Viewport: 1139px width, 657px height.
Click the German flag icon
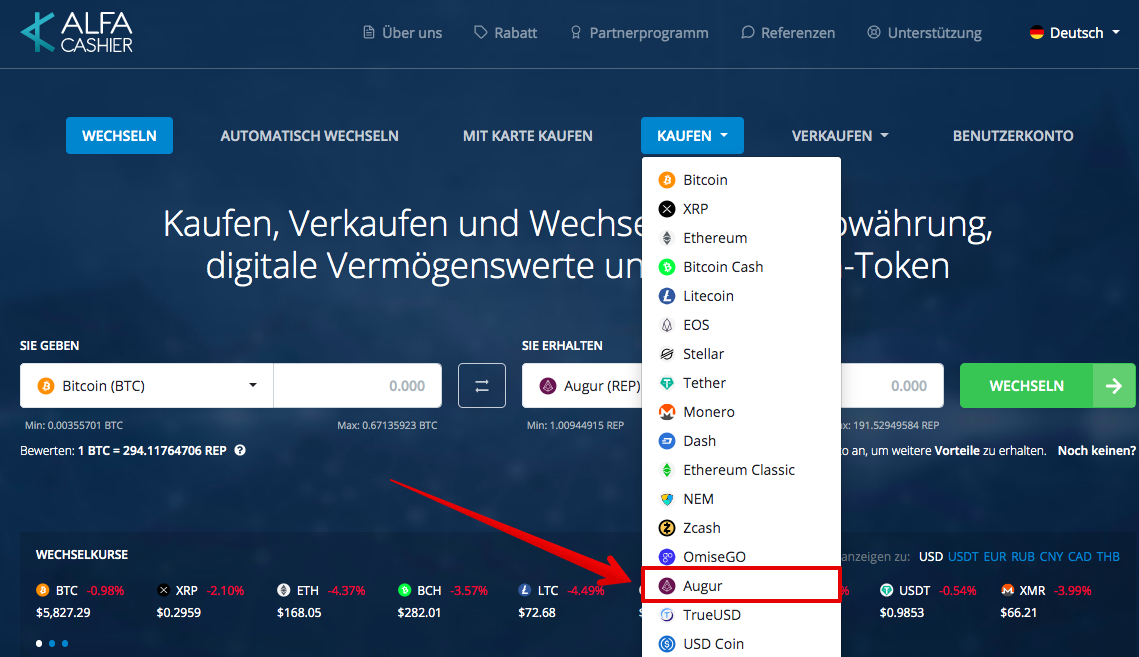(x=1037, y=33)
